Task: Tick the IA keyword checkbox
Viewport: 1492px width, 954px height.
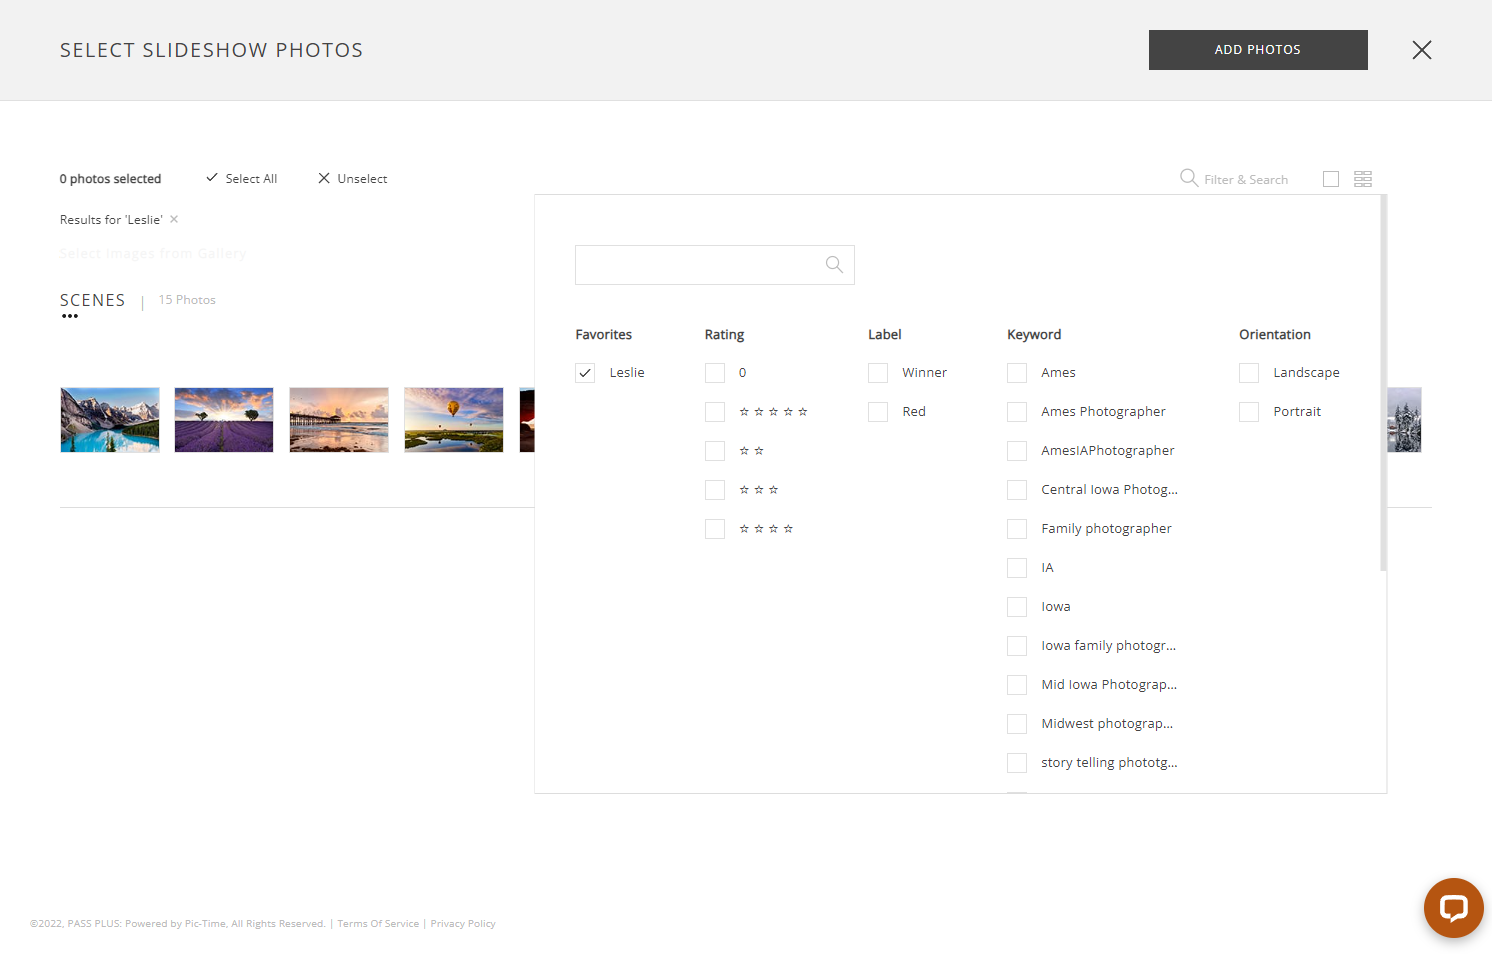Action: (x=1017, y=568)
